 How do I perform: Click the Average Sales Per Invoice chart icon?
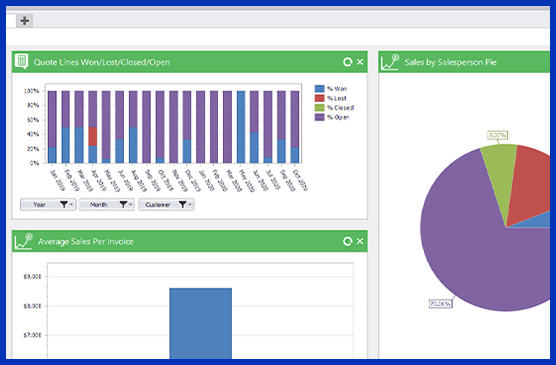[24, 241]
